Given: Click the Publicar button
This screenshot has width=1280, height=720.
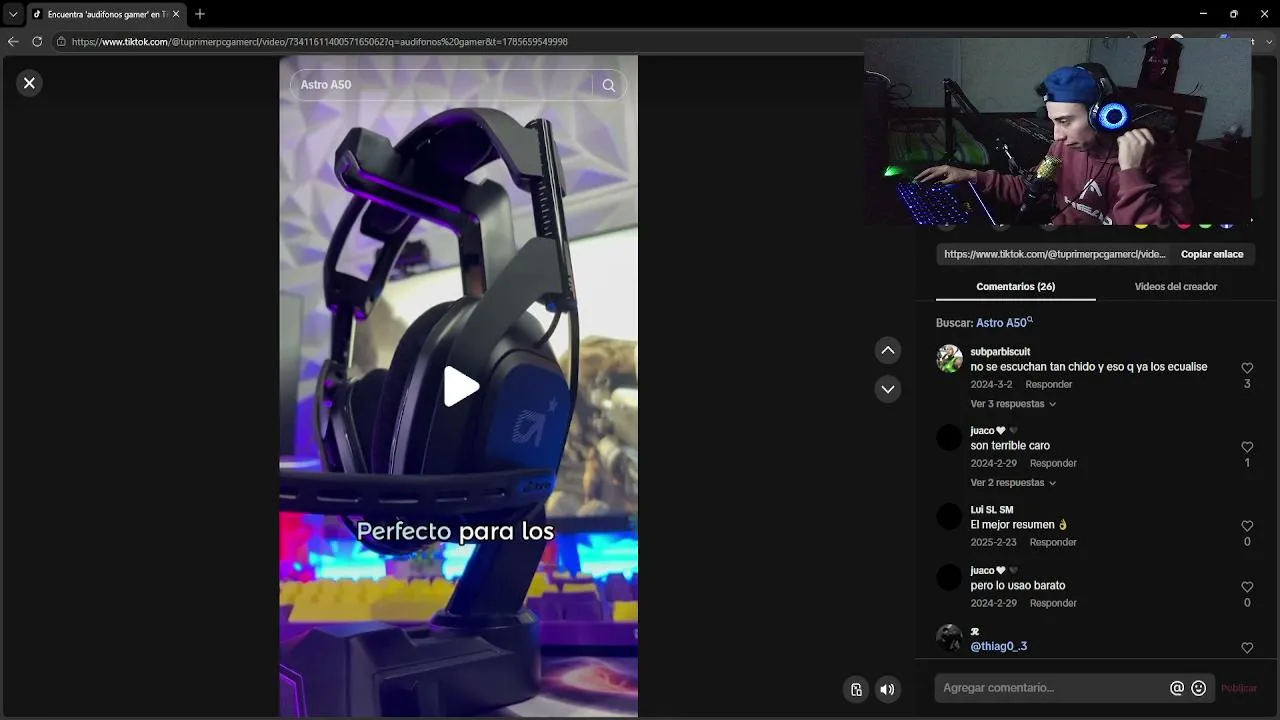Looking at the screenshot, I should pyautogui.click(x=1239, y=688).
